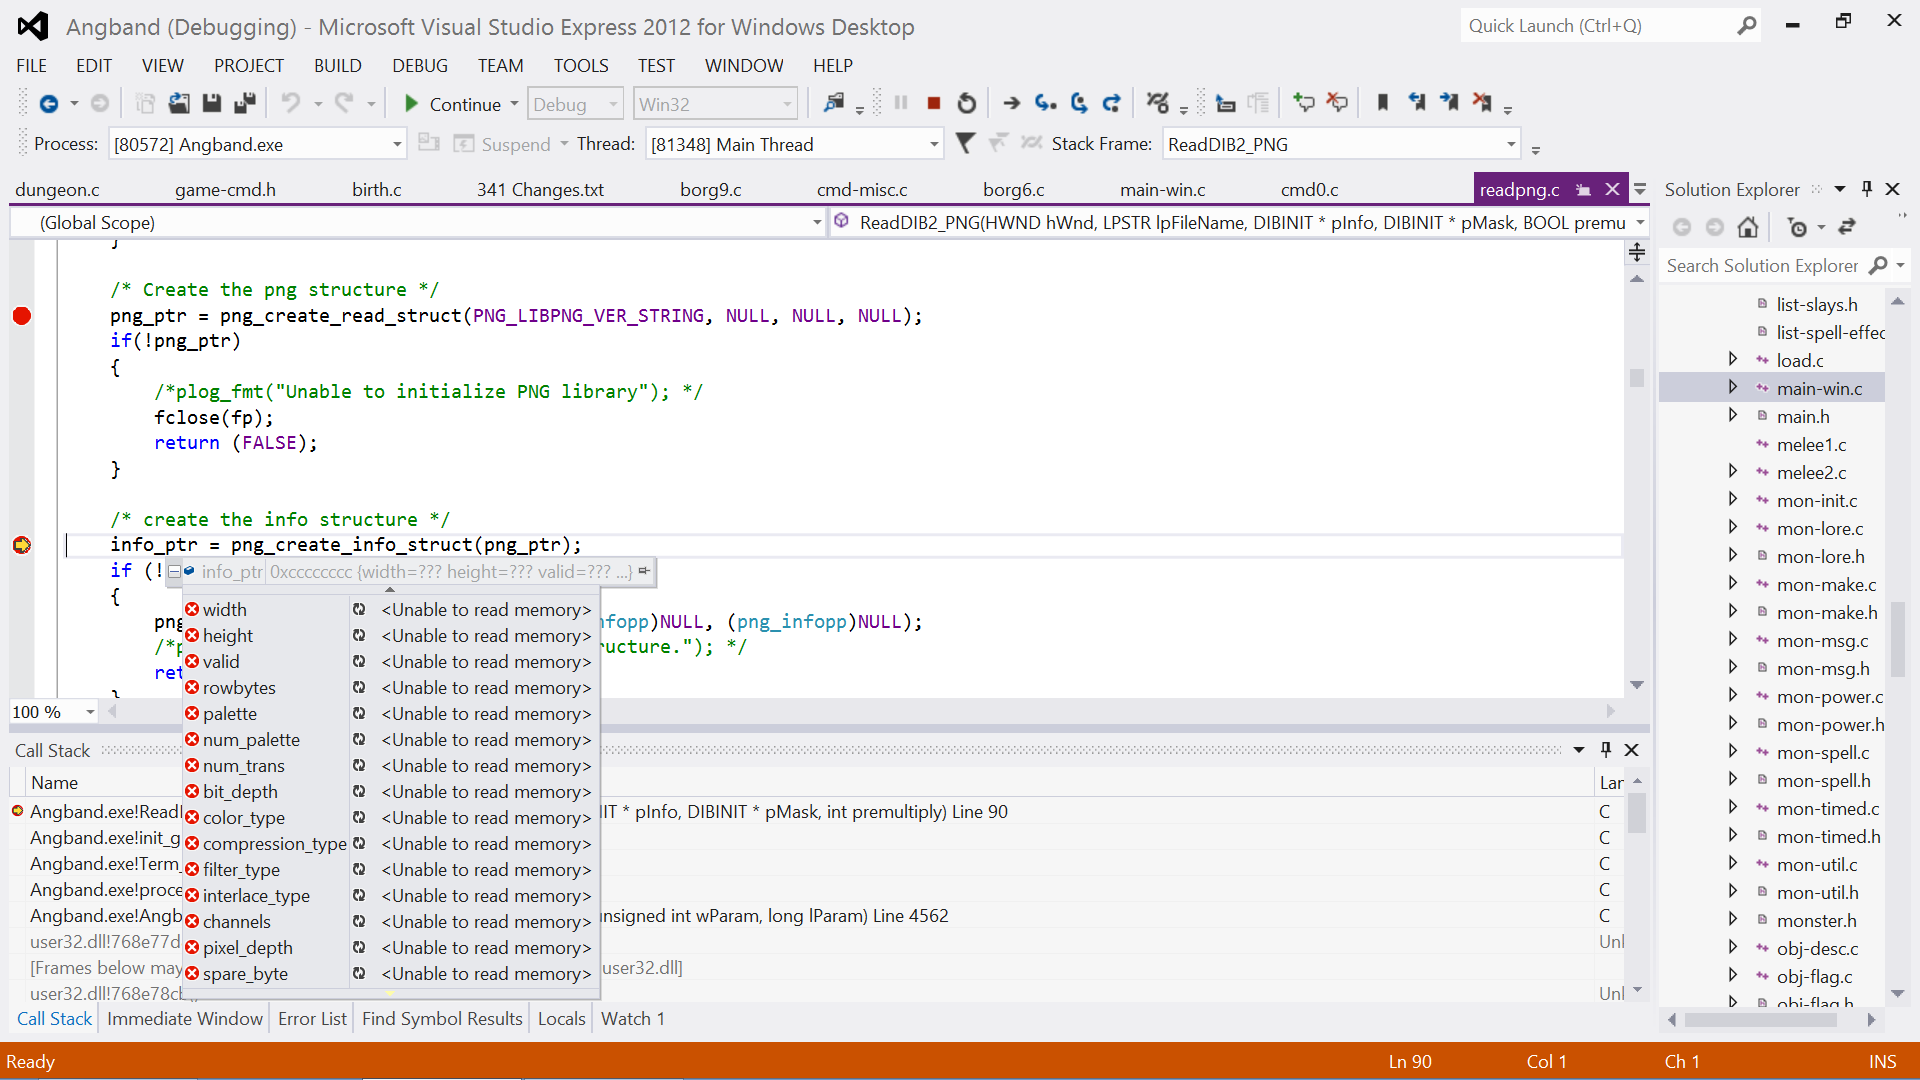This screenshot has height=1080, width=1920.
Task: Pin the info_ptr DataTip to source
Action: 644,571
